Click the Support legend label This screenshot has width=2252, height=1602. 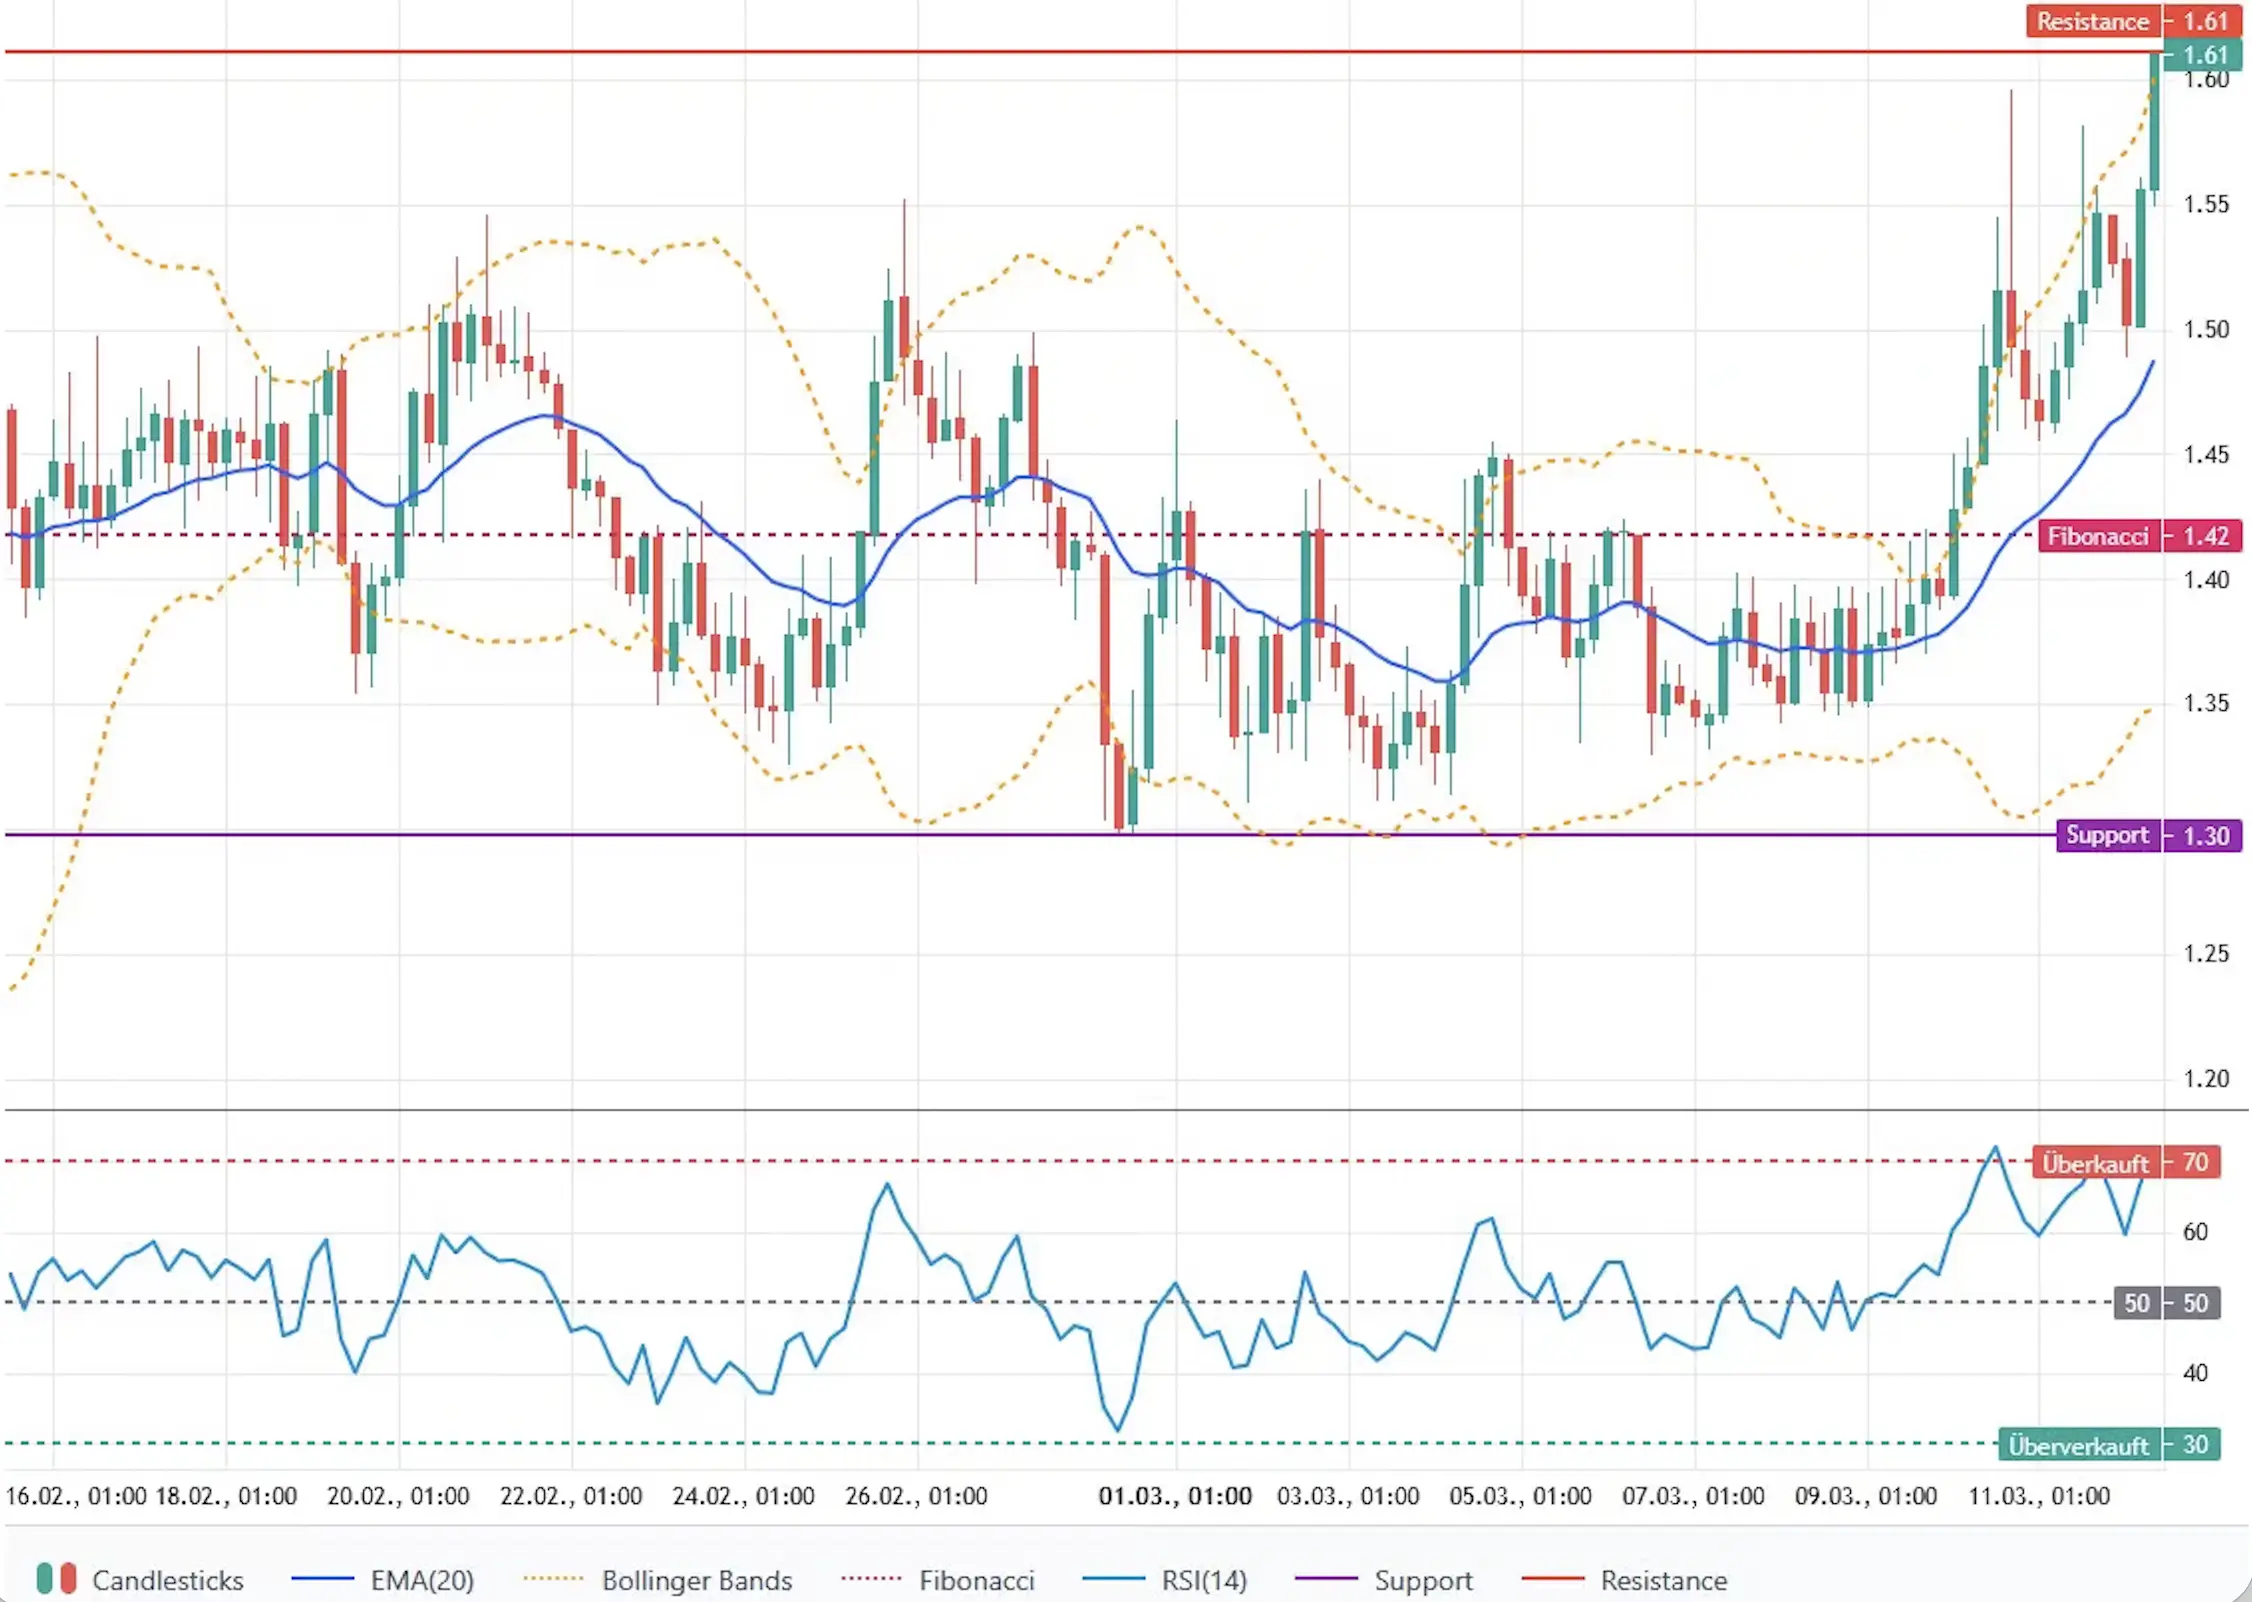point(1423,1580)
